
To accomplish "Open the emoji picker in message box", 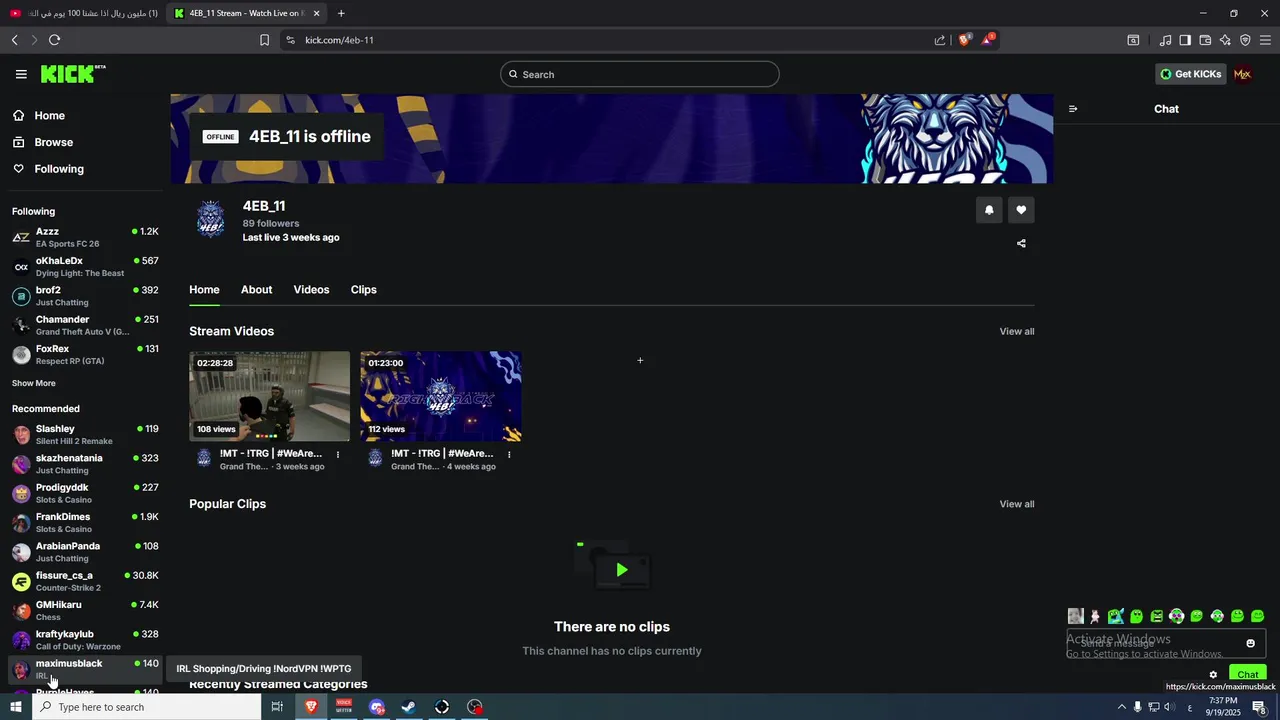I will (x=1250, y=643).
